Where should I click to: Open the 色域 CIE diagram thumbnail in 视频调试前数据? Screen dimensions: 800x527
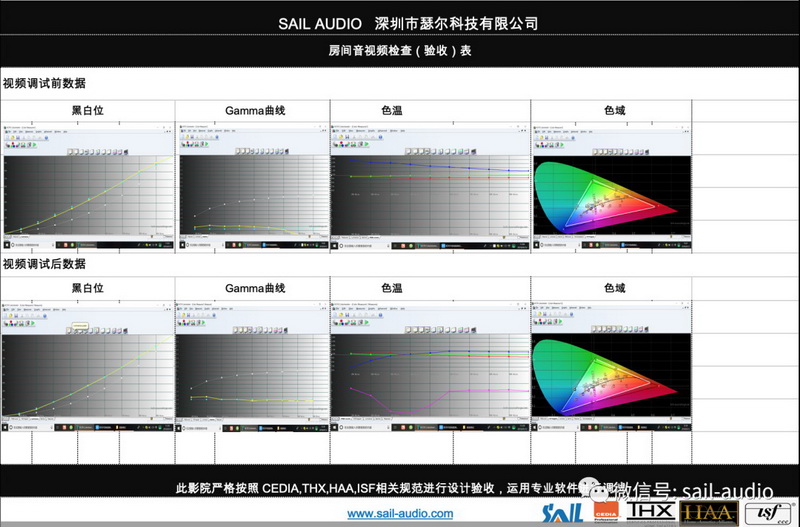(x=612, y=186)
